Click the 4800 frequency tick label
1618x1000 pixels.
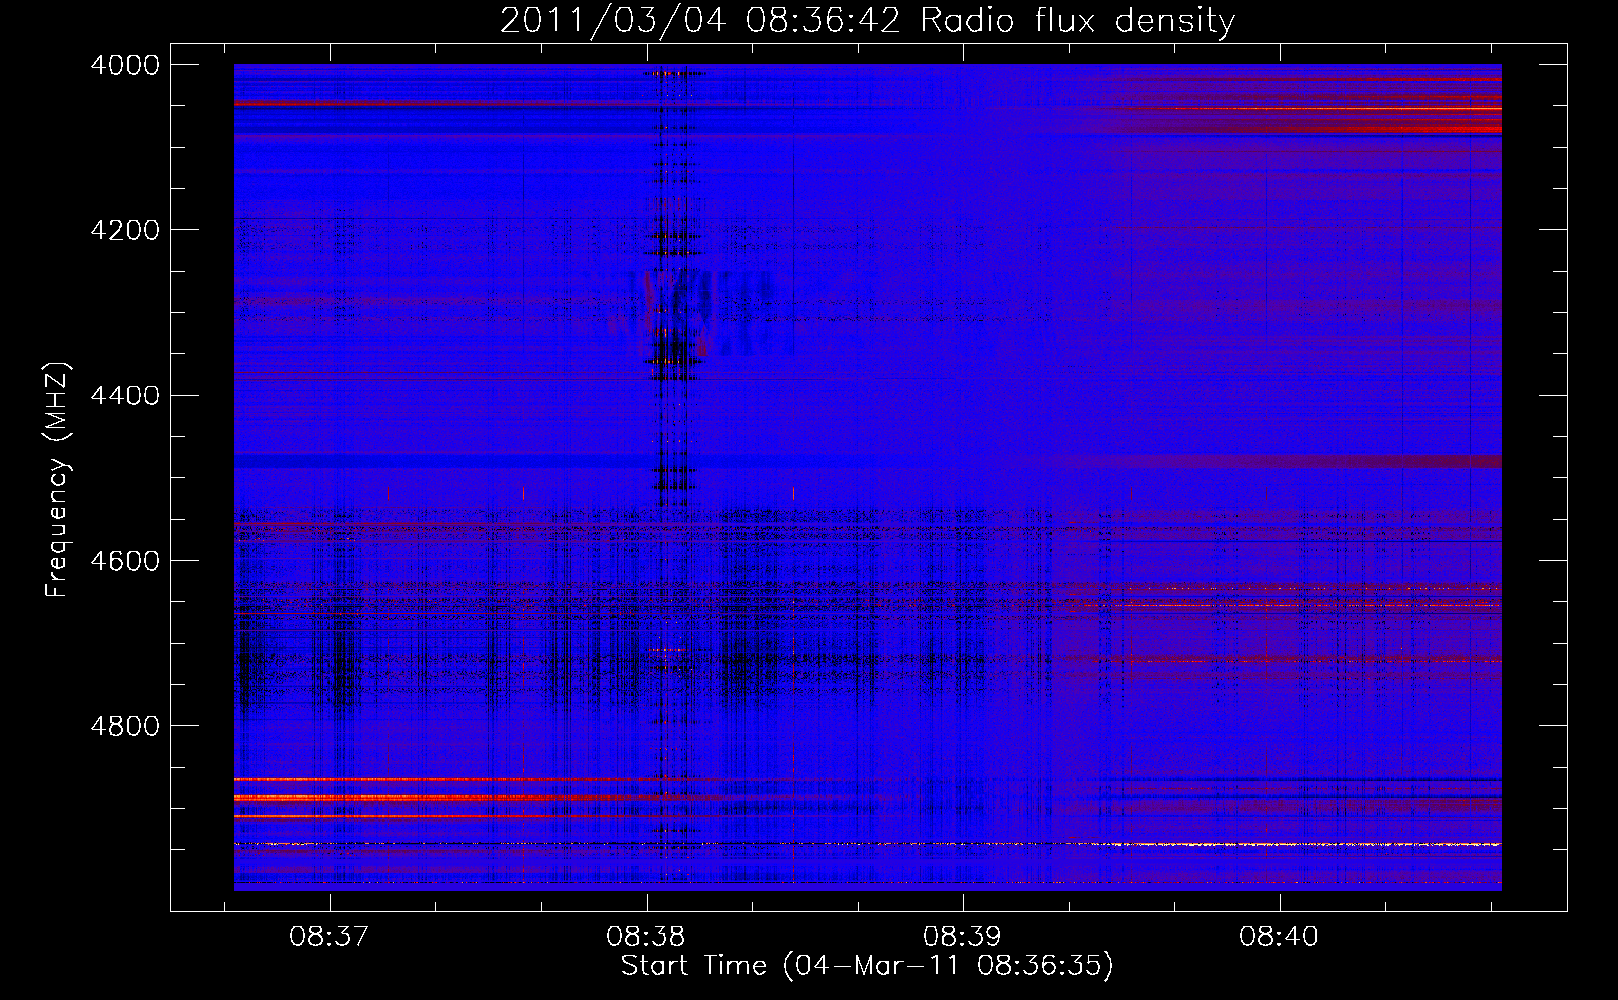point(125,725)
